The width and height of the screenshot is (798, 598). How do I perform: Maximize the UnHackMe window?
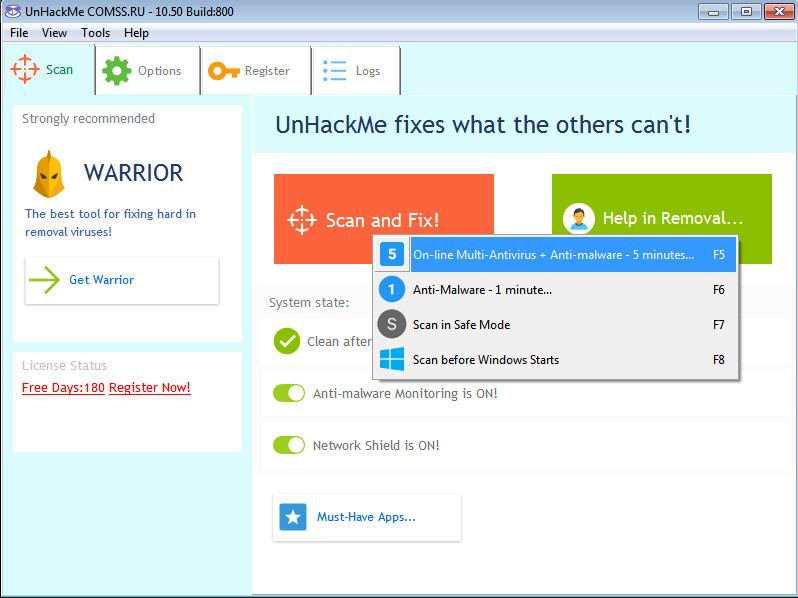tap(746, 11)
